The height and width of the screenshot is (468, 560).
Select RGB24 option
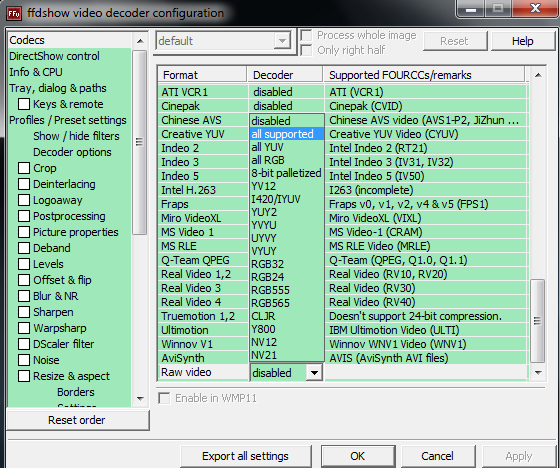pyautogui.click(x=287, y=277)
